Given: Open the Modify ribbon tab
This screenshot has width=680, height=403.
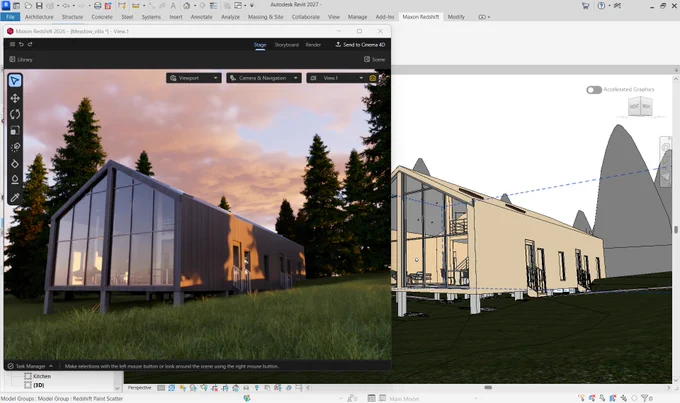Looking at the screenshot, I should [456, 17].
